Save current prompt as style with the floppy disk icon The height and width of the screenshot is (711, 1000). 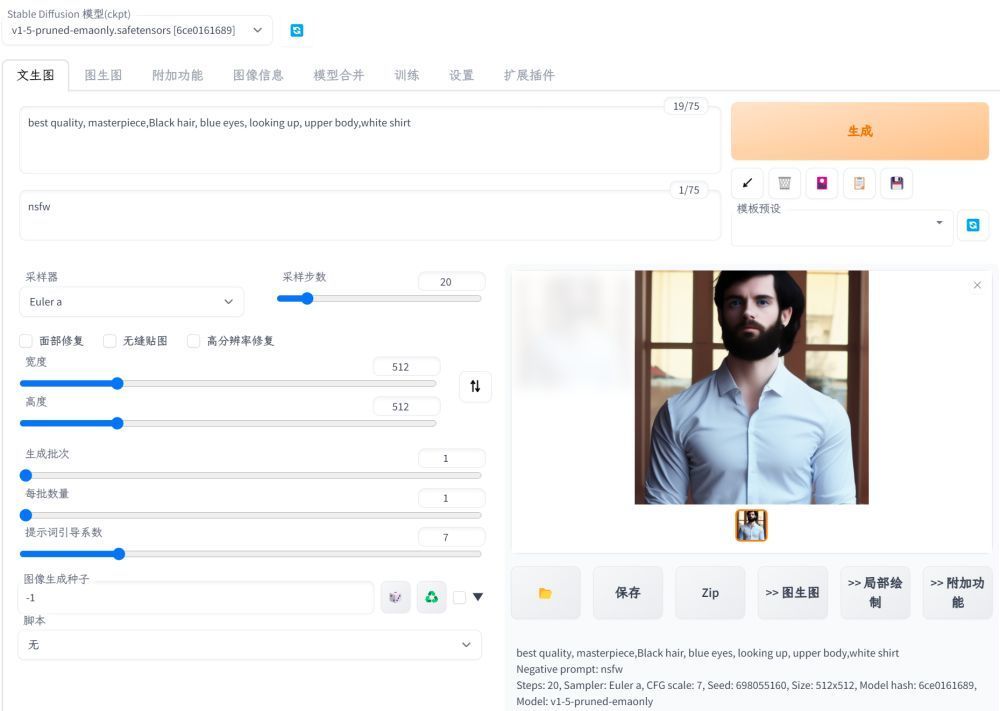(897, 184)
